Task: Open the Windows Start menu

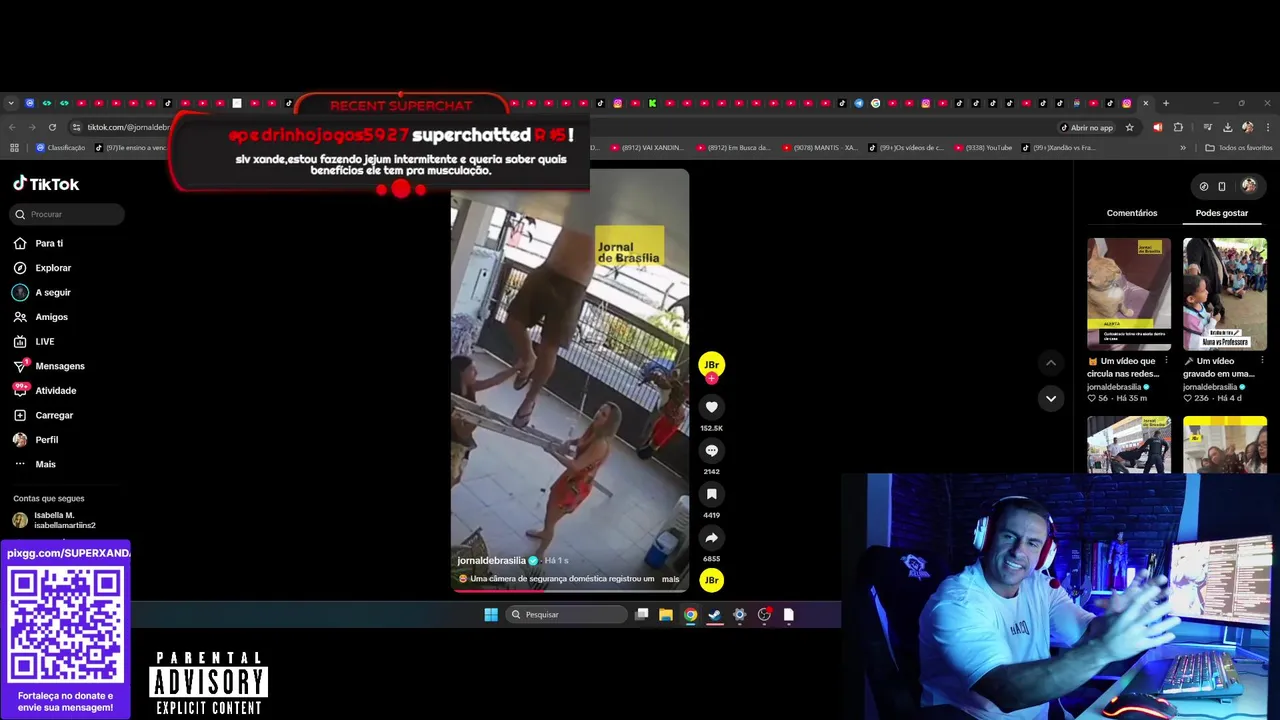Action: pyautogui.click(x=491, y=614)
